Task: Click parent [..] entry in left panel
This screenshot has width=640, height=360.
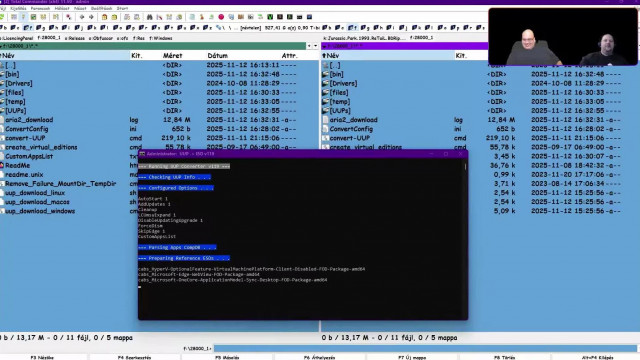Action: 10,65
